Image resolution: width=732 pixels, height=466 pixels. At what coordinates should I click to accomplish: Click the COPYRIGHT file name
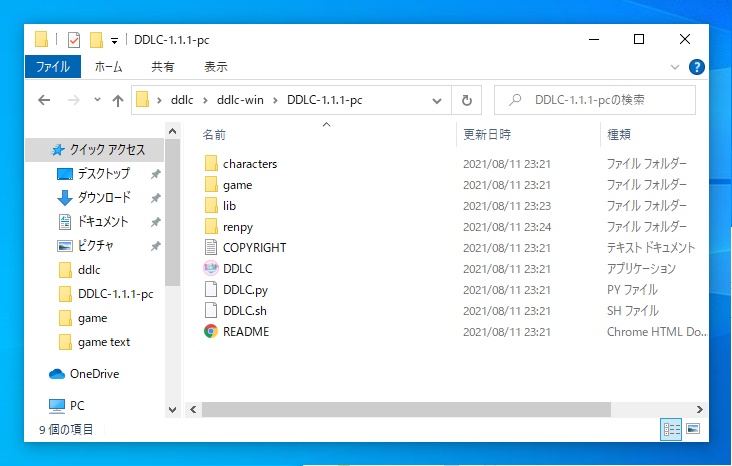(x=254, y=247)
